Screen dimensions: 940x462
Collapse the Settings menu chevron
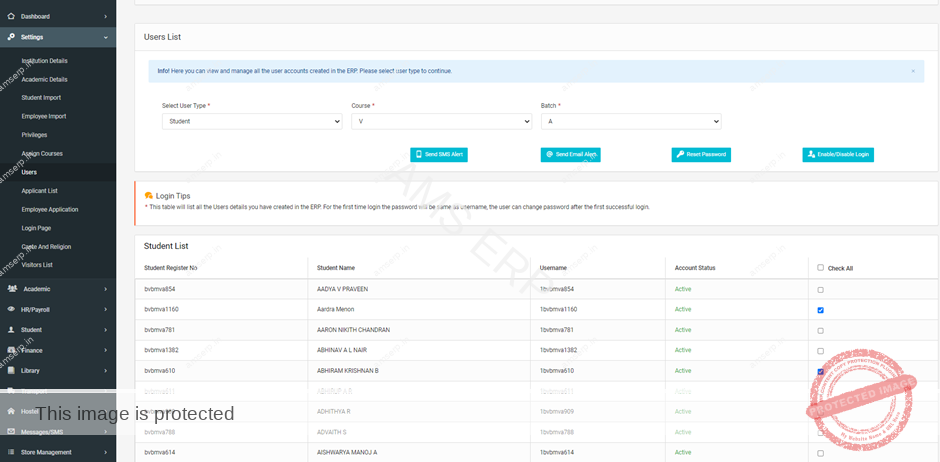click(106, 37)
